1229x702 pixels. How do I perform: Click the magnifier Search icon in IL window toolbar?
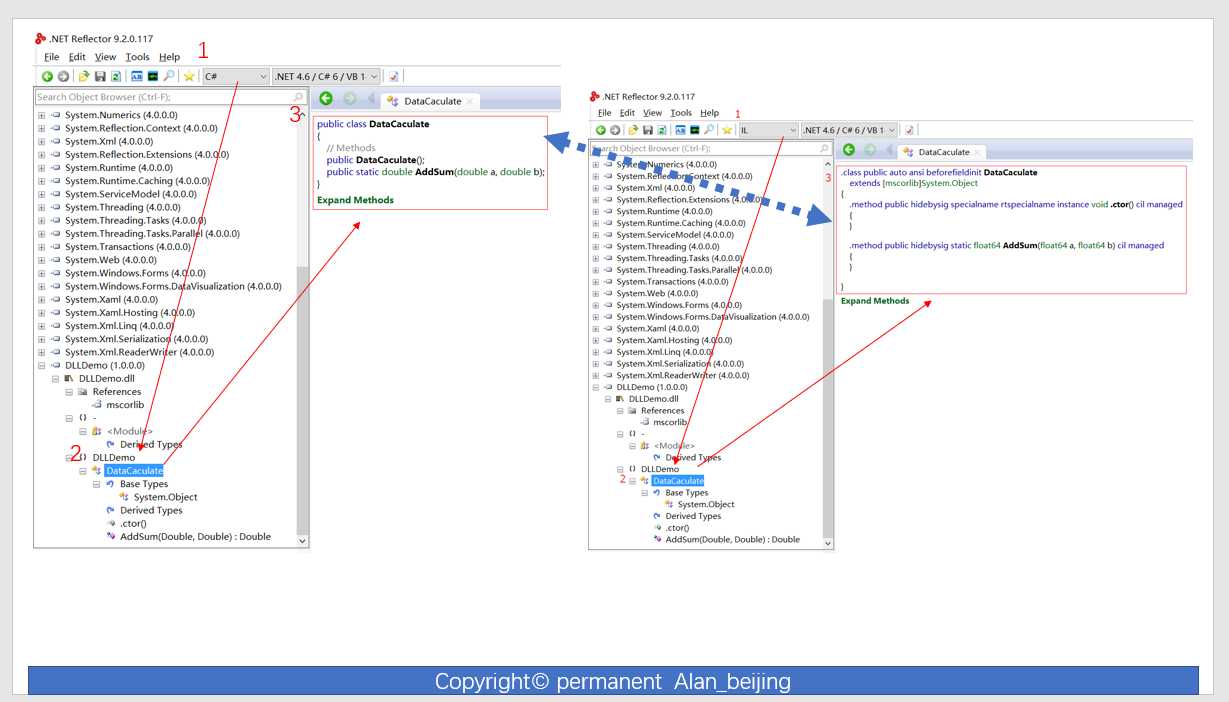(709, 130)
